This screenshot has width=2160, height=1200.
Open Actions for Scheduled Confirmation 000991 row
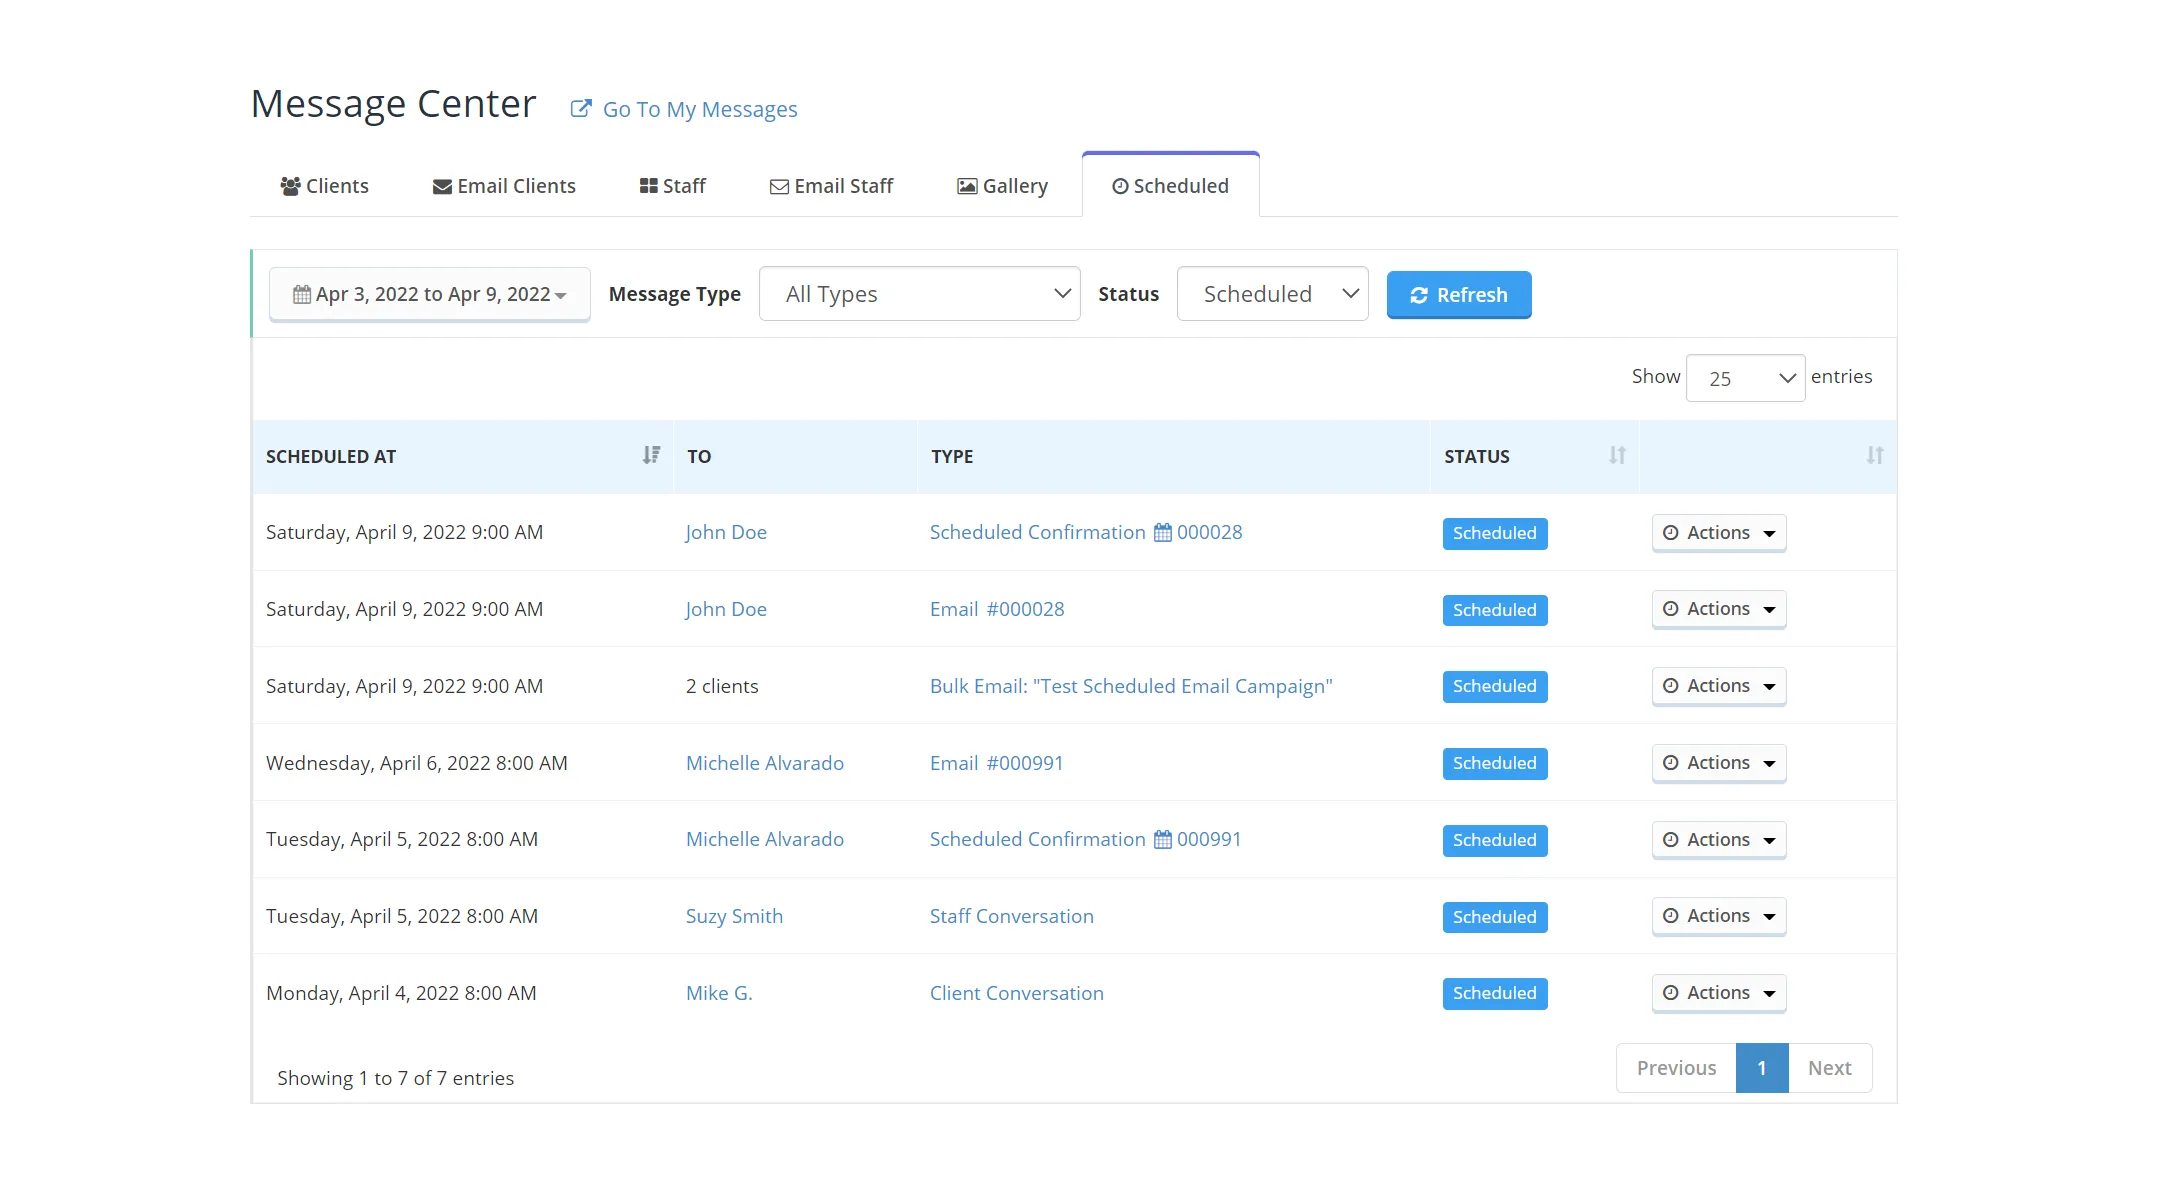1719,840
